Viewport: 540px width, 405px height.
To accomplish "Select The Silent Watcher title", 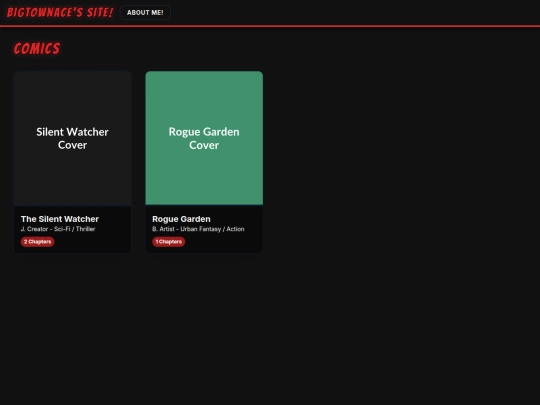I will click(x=60, y=219).
